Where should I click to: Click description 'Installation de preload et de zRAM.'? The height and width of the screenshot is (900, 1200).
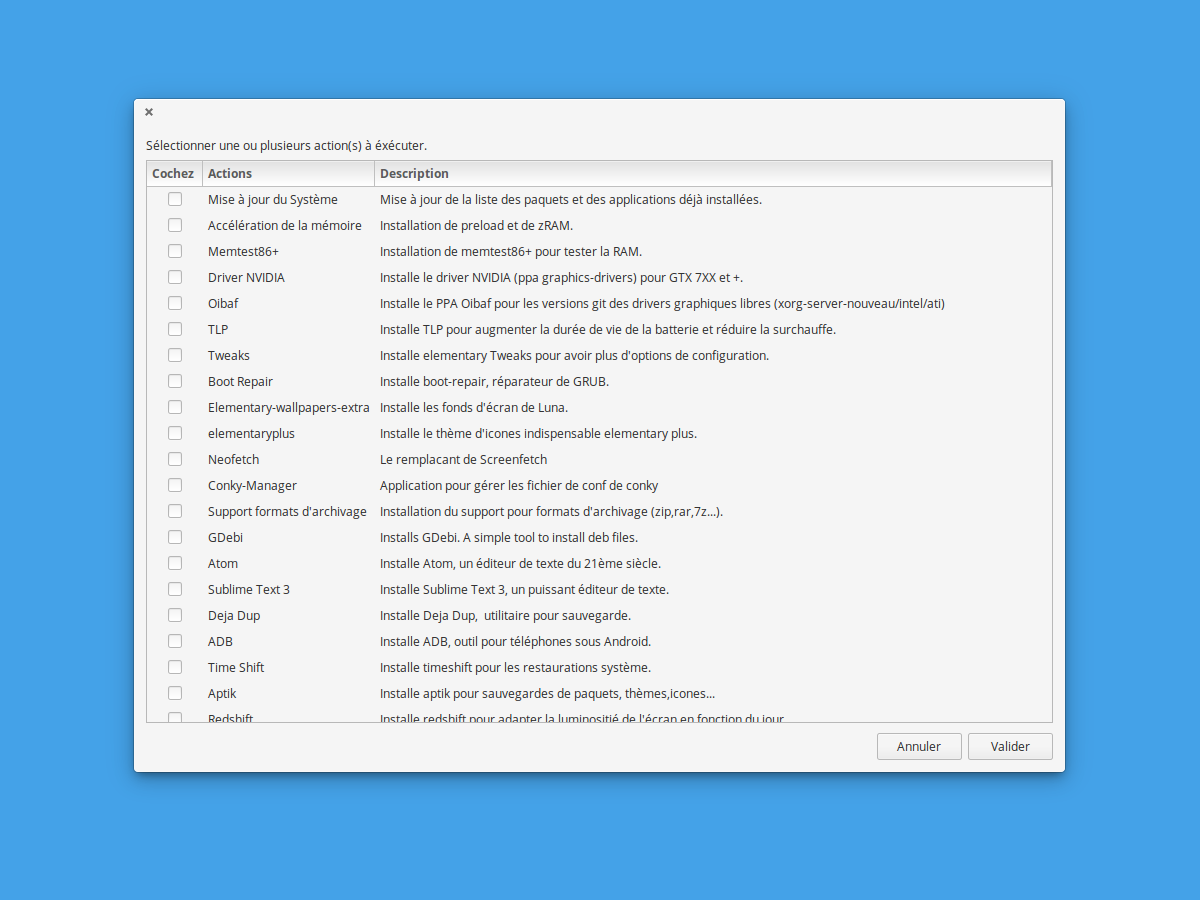(476, 225)
